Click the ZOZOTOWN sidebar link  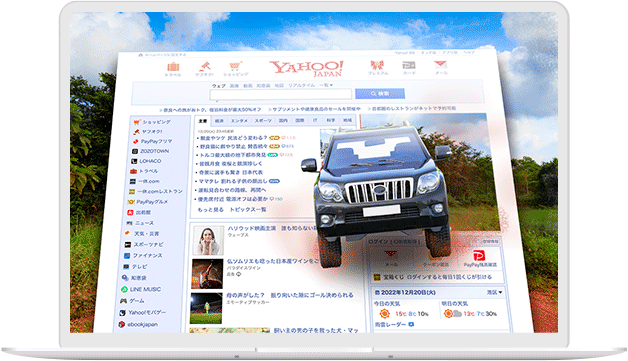click(x=154, y=151)
